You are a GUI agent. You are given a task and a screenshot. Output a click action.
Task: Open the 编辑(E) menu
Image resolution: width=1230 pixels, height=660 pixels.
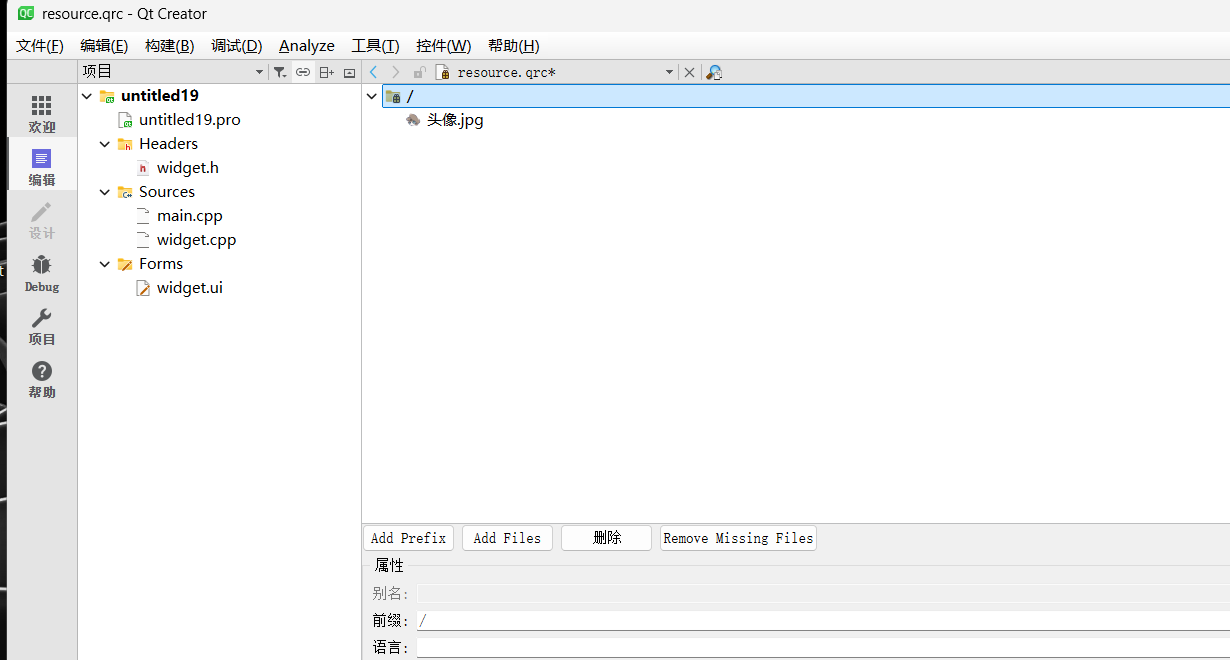click(x=104, y=46)
